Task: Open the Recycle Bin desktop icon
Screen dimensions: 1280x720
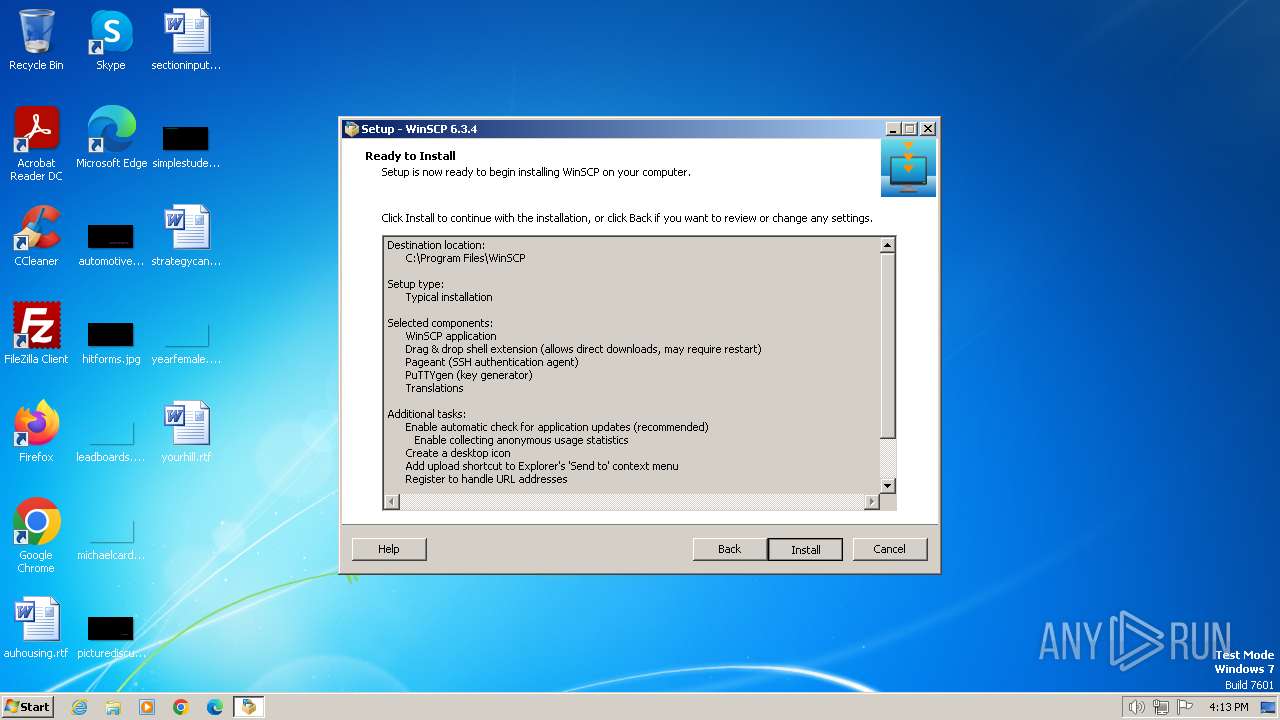Action: (36, 40)
